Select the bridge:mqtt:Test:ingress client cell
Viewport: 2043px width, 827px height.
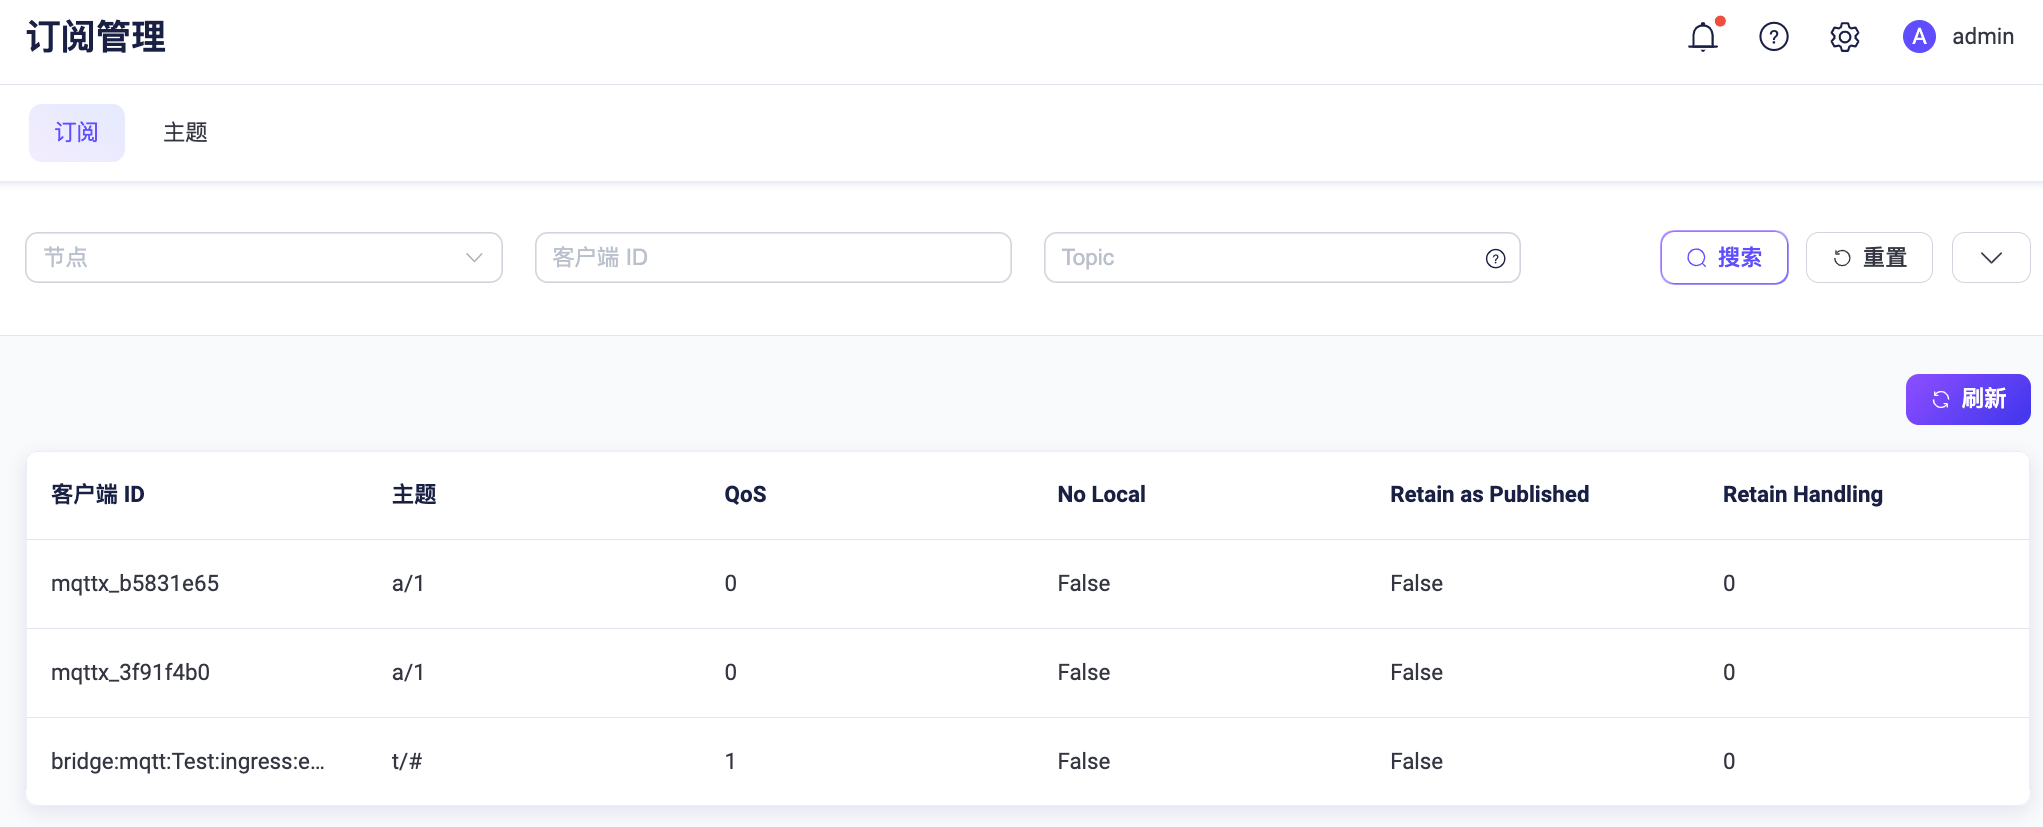188,762
